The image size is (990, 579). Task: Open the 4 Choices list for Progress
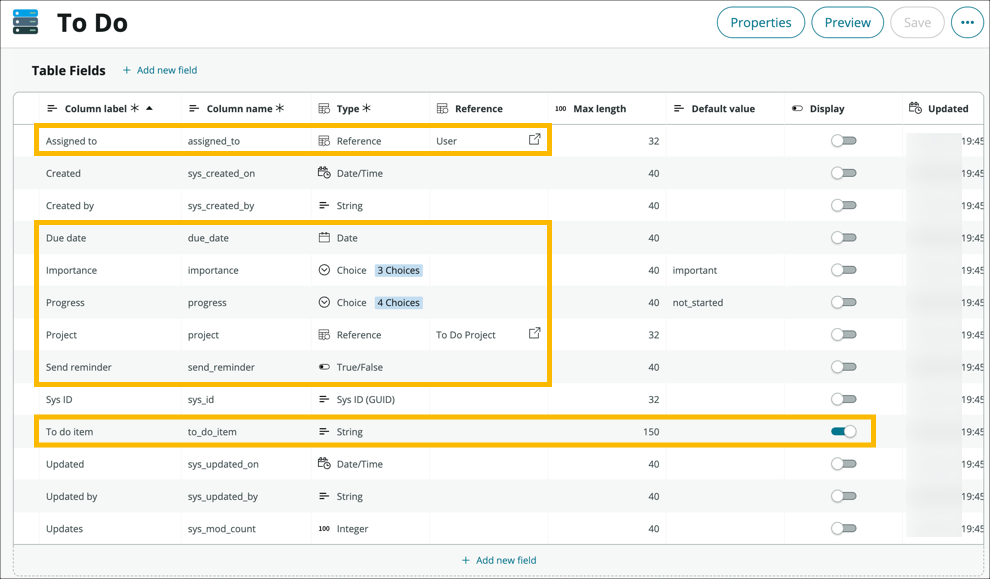point(398,302)
